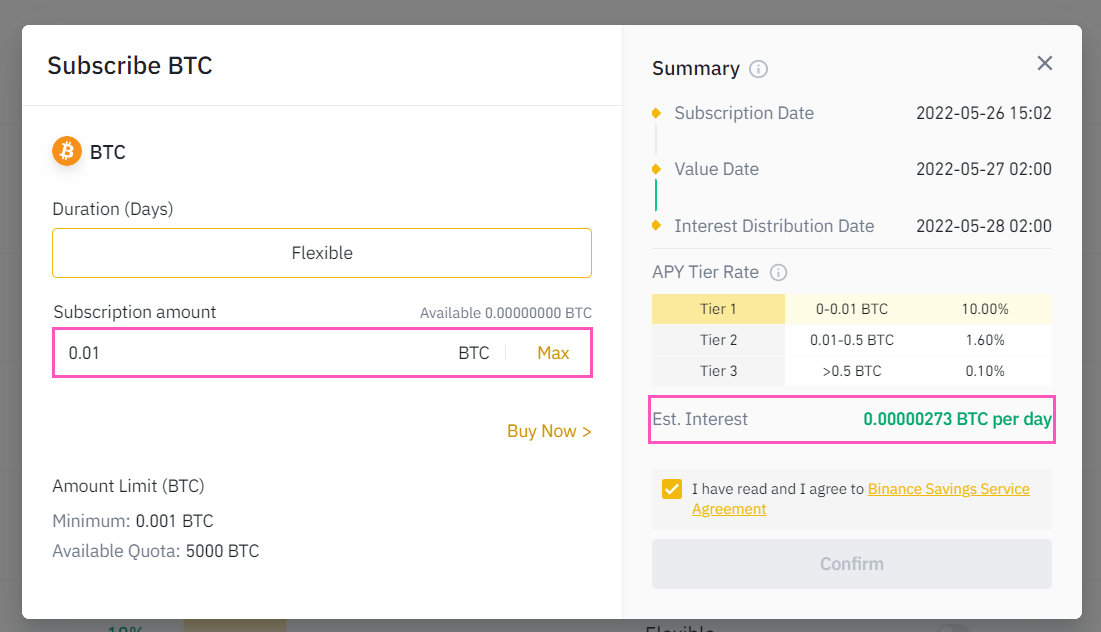Click the info icon beside Summary

coord(759,69)
